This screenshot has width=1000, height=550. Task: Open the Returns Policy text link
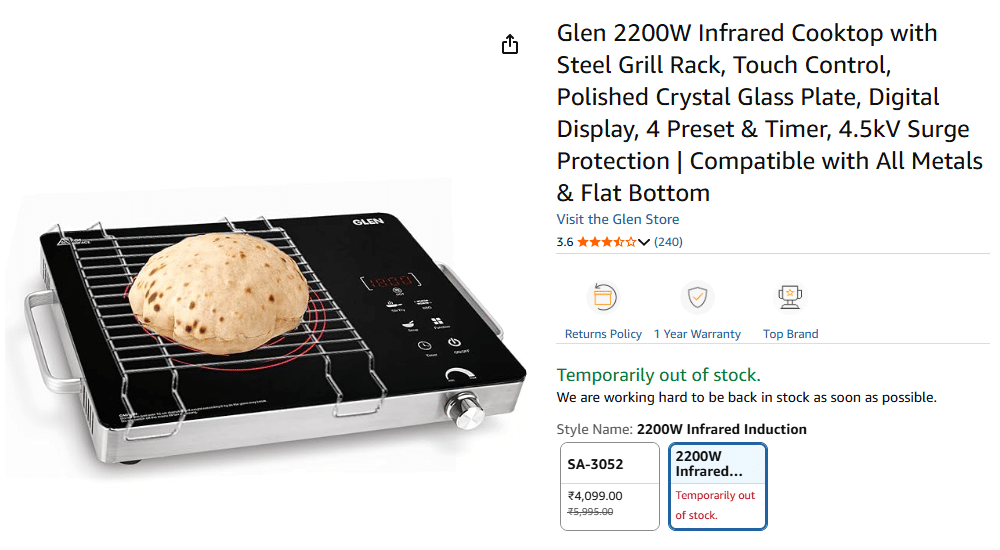coord(603,334)
